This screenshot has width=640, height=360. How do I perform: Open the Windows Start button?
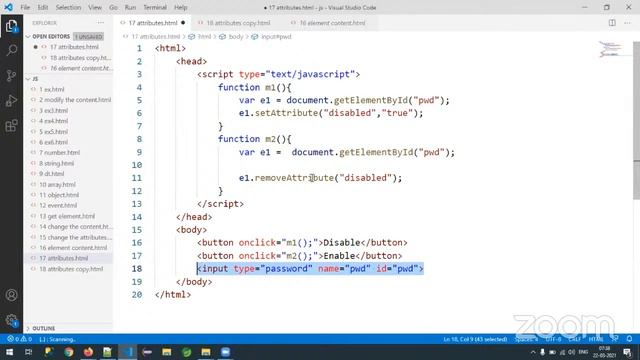click(x=9, y=352)
